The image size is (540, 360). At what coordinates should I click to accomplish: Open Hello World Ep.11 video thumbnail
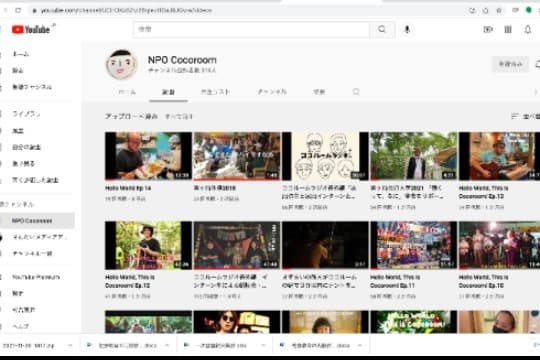click(414, 245)
